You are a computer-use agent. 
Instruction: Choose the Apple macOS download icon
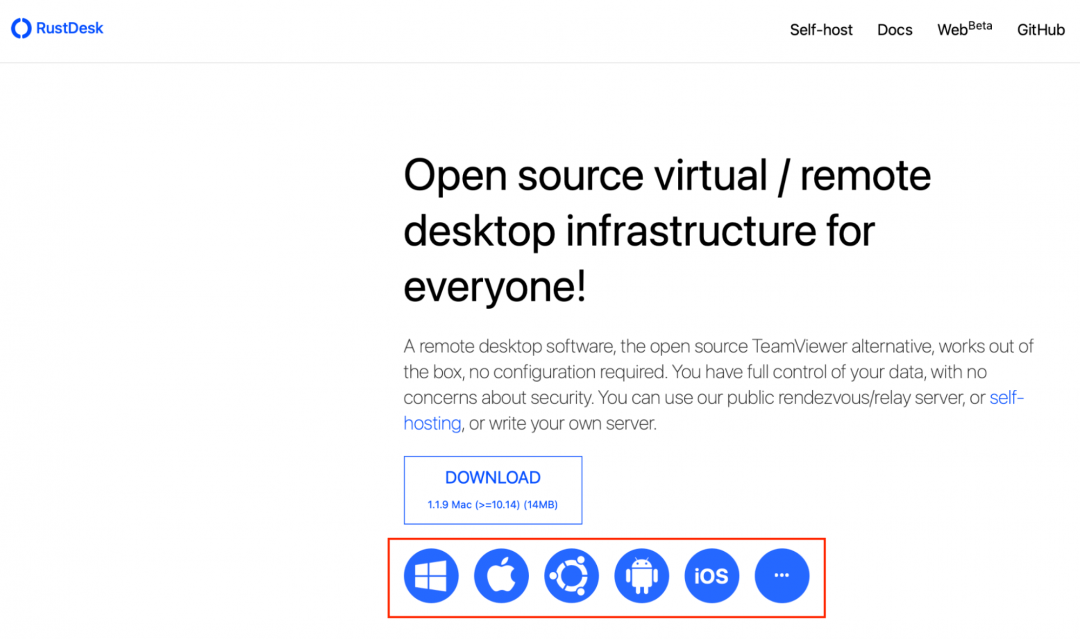501,576
